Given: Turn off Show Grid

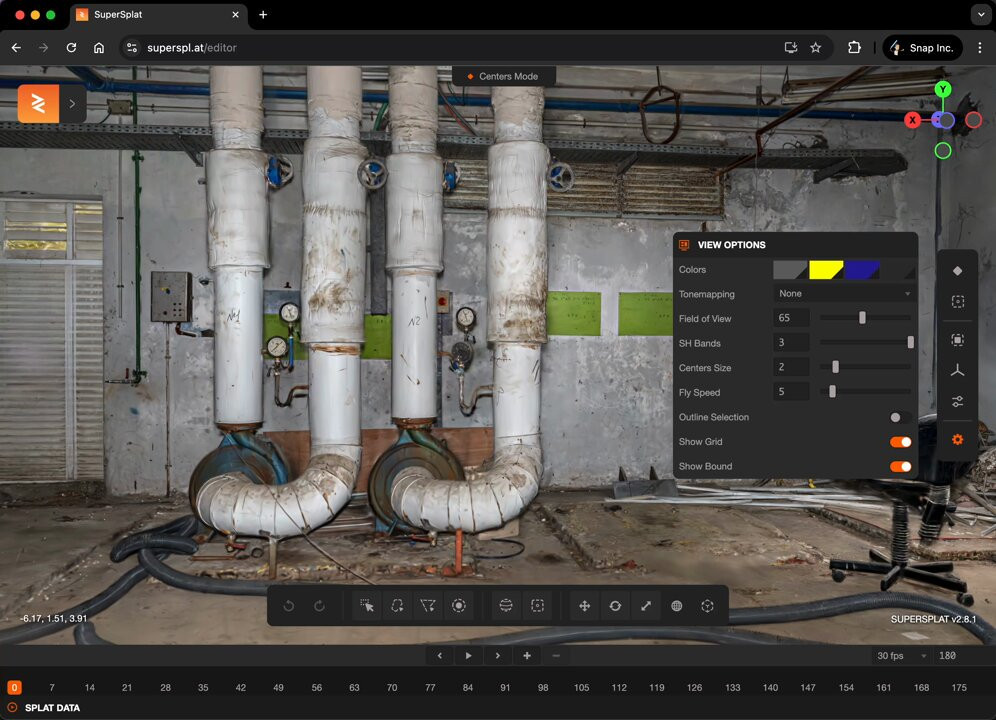Looking at the screenshot, I should (900, 442).
